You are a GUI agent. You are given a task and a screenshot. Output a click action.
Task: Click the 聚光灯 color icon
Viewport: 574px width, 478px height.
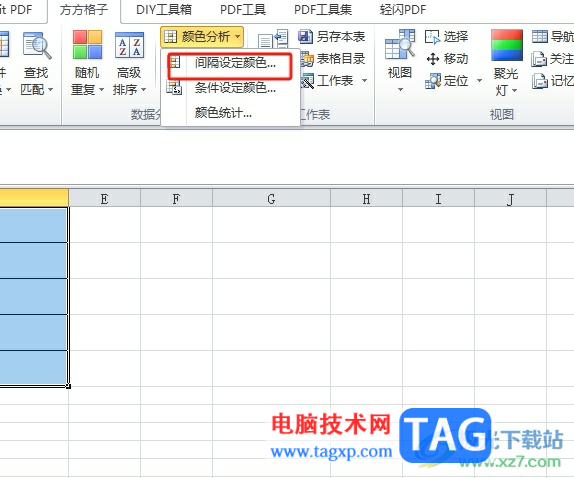pyautogui.click(x=507, y=45)
